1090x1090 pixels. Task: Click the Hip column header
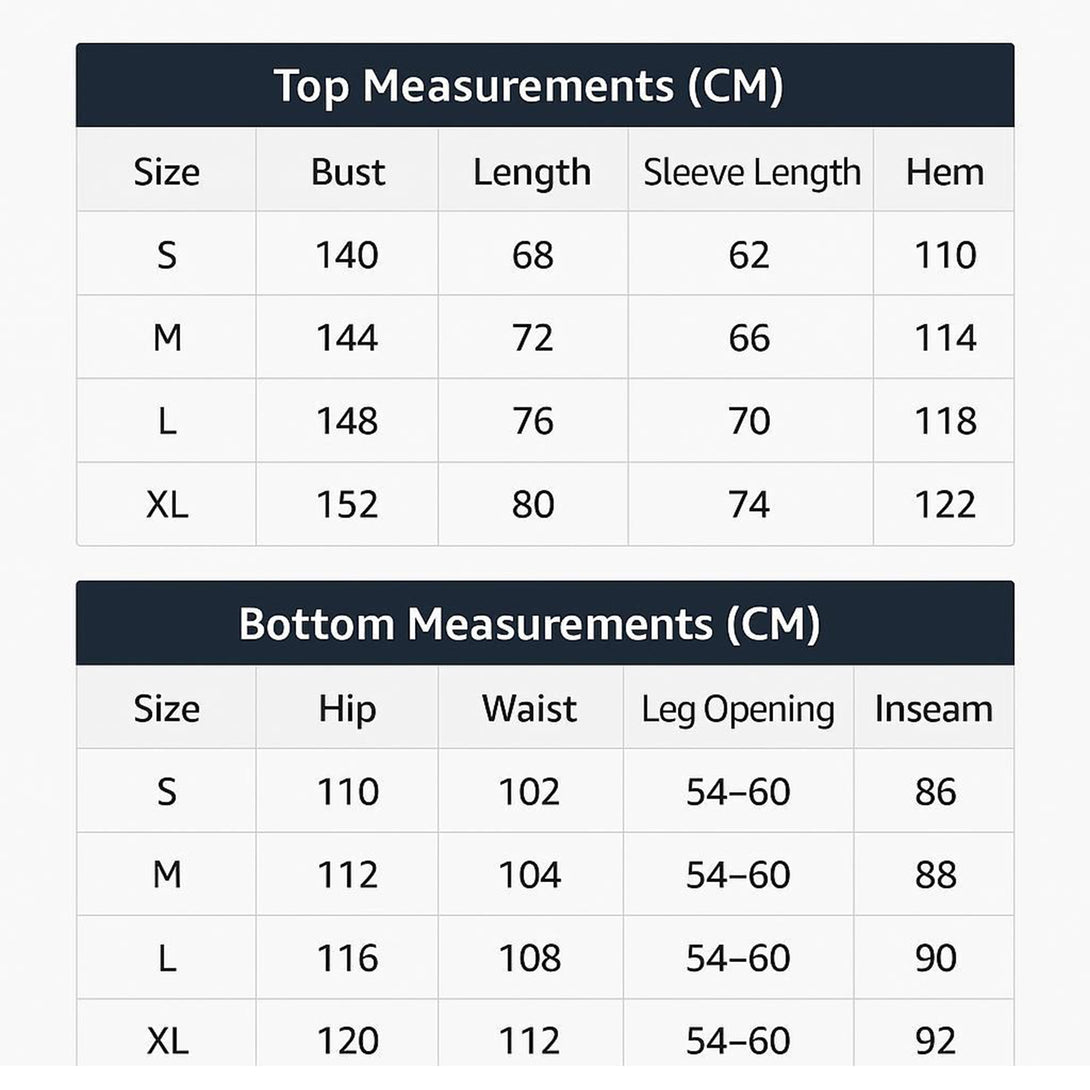coord(347,709)
